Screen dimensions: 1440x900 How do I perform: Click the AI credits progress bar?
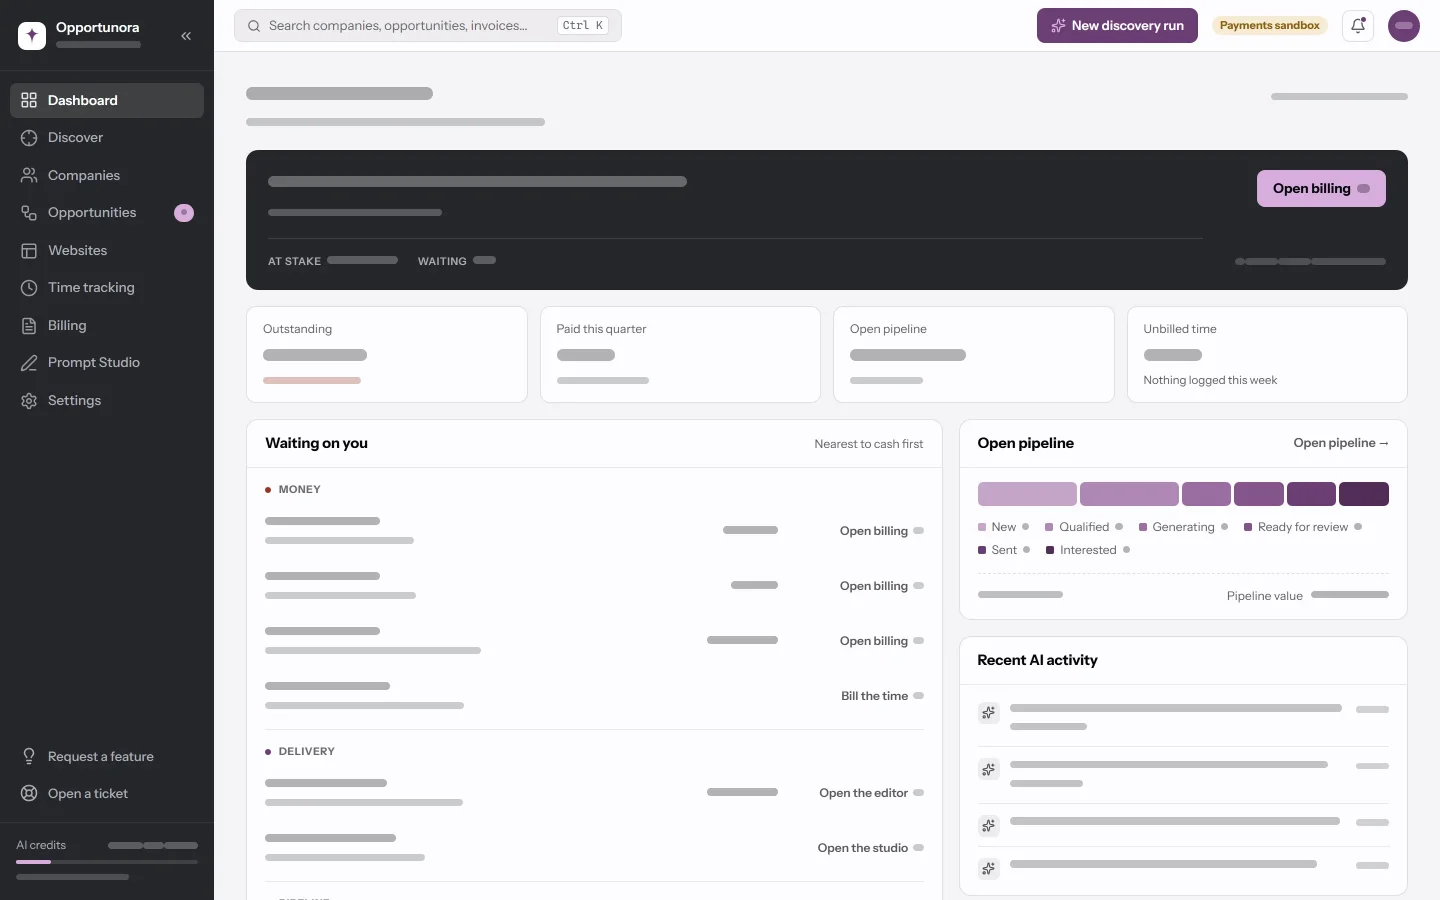tap(107, 862)
